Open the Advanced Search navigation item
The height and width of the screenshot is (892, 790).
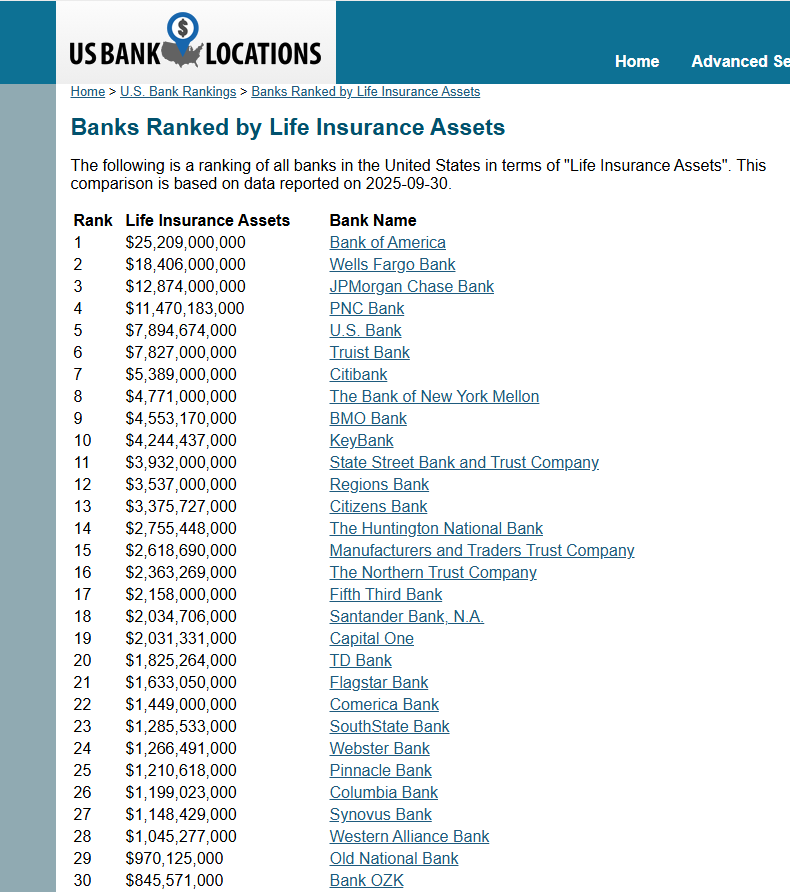coord(741,61)
